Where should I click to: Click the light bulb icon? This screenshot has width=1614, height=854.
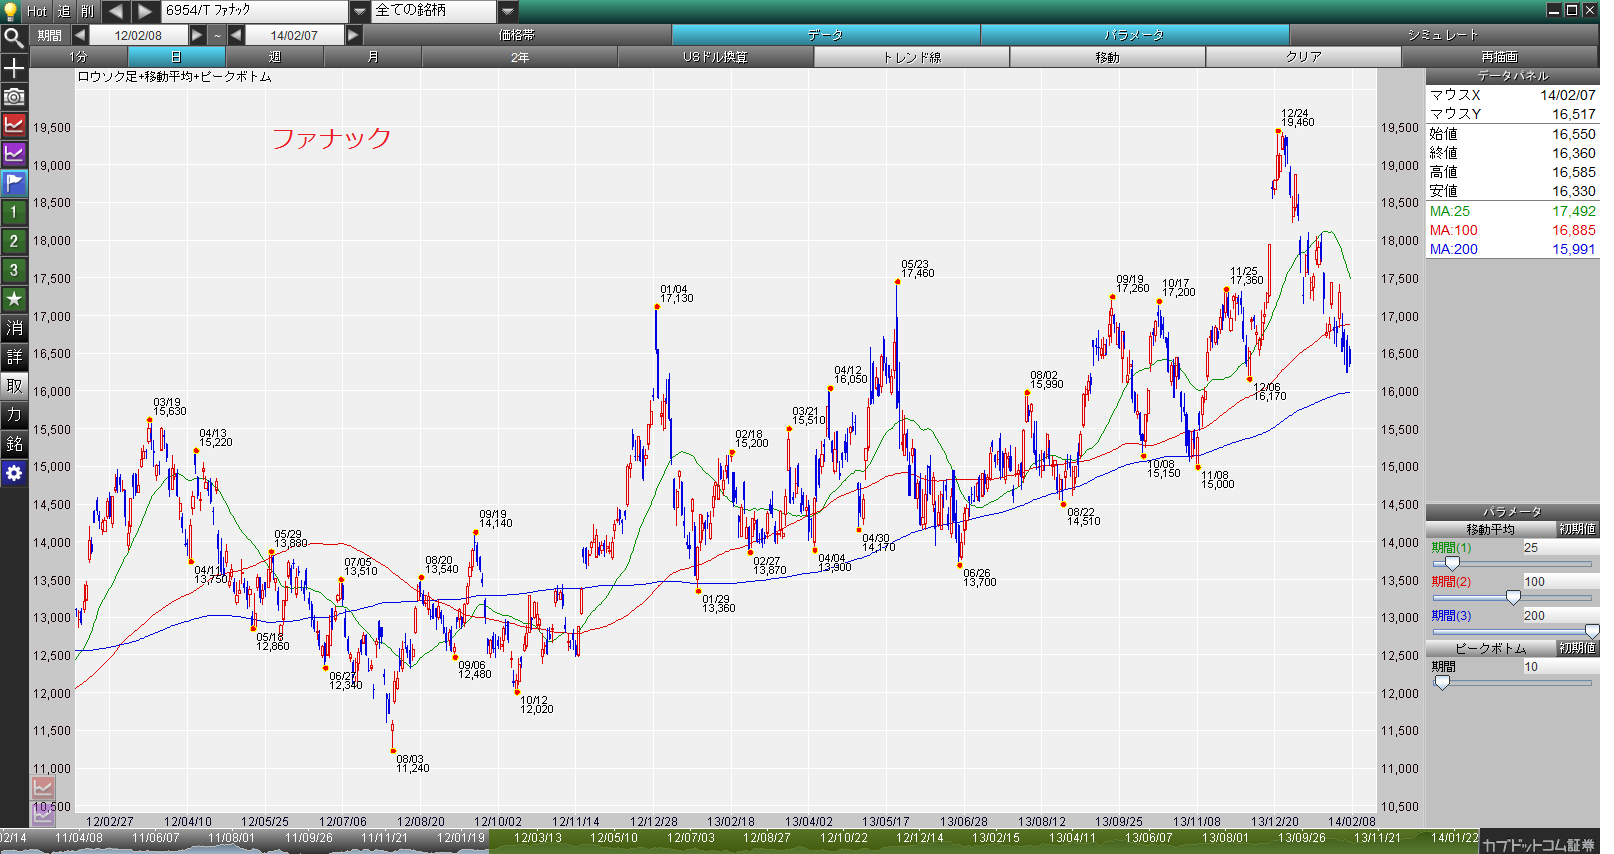pos(11,10)
